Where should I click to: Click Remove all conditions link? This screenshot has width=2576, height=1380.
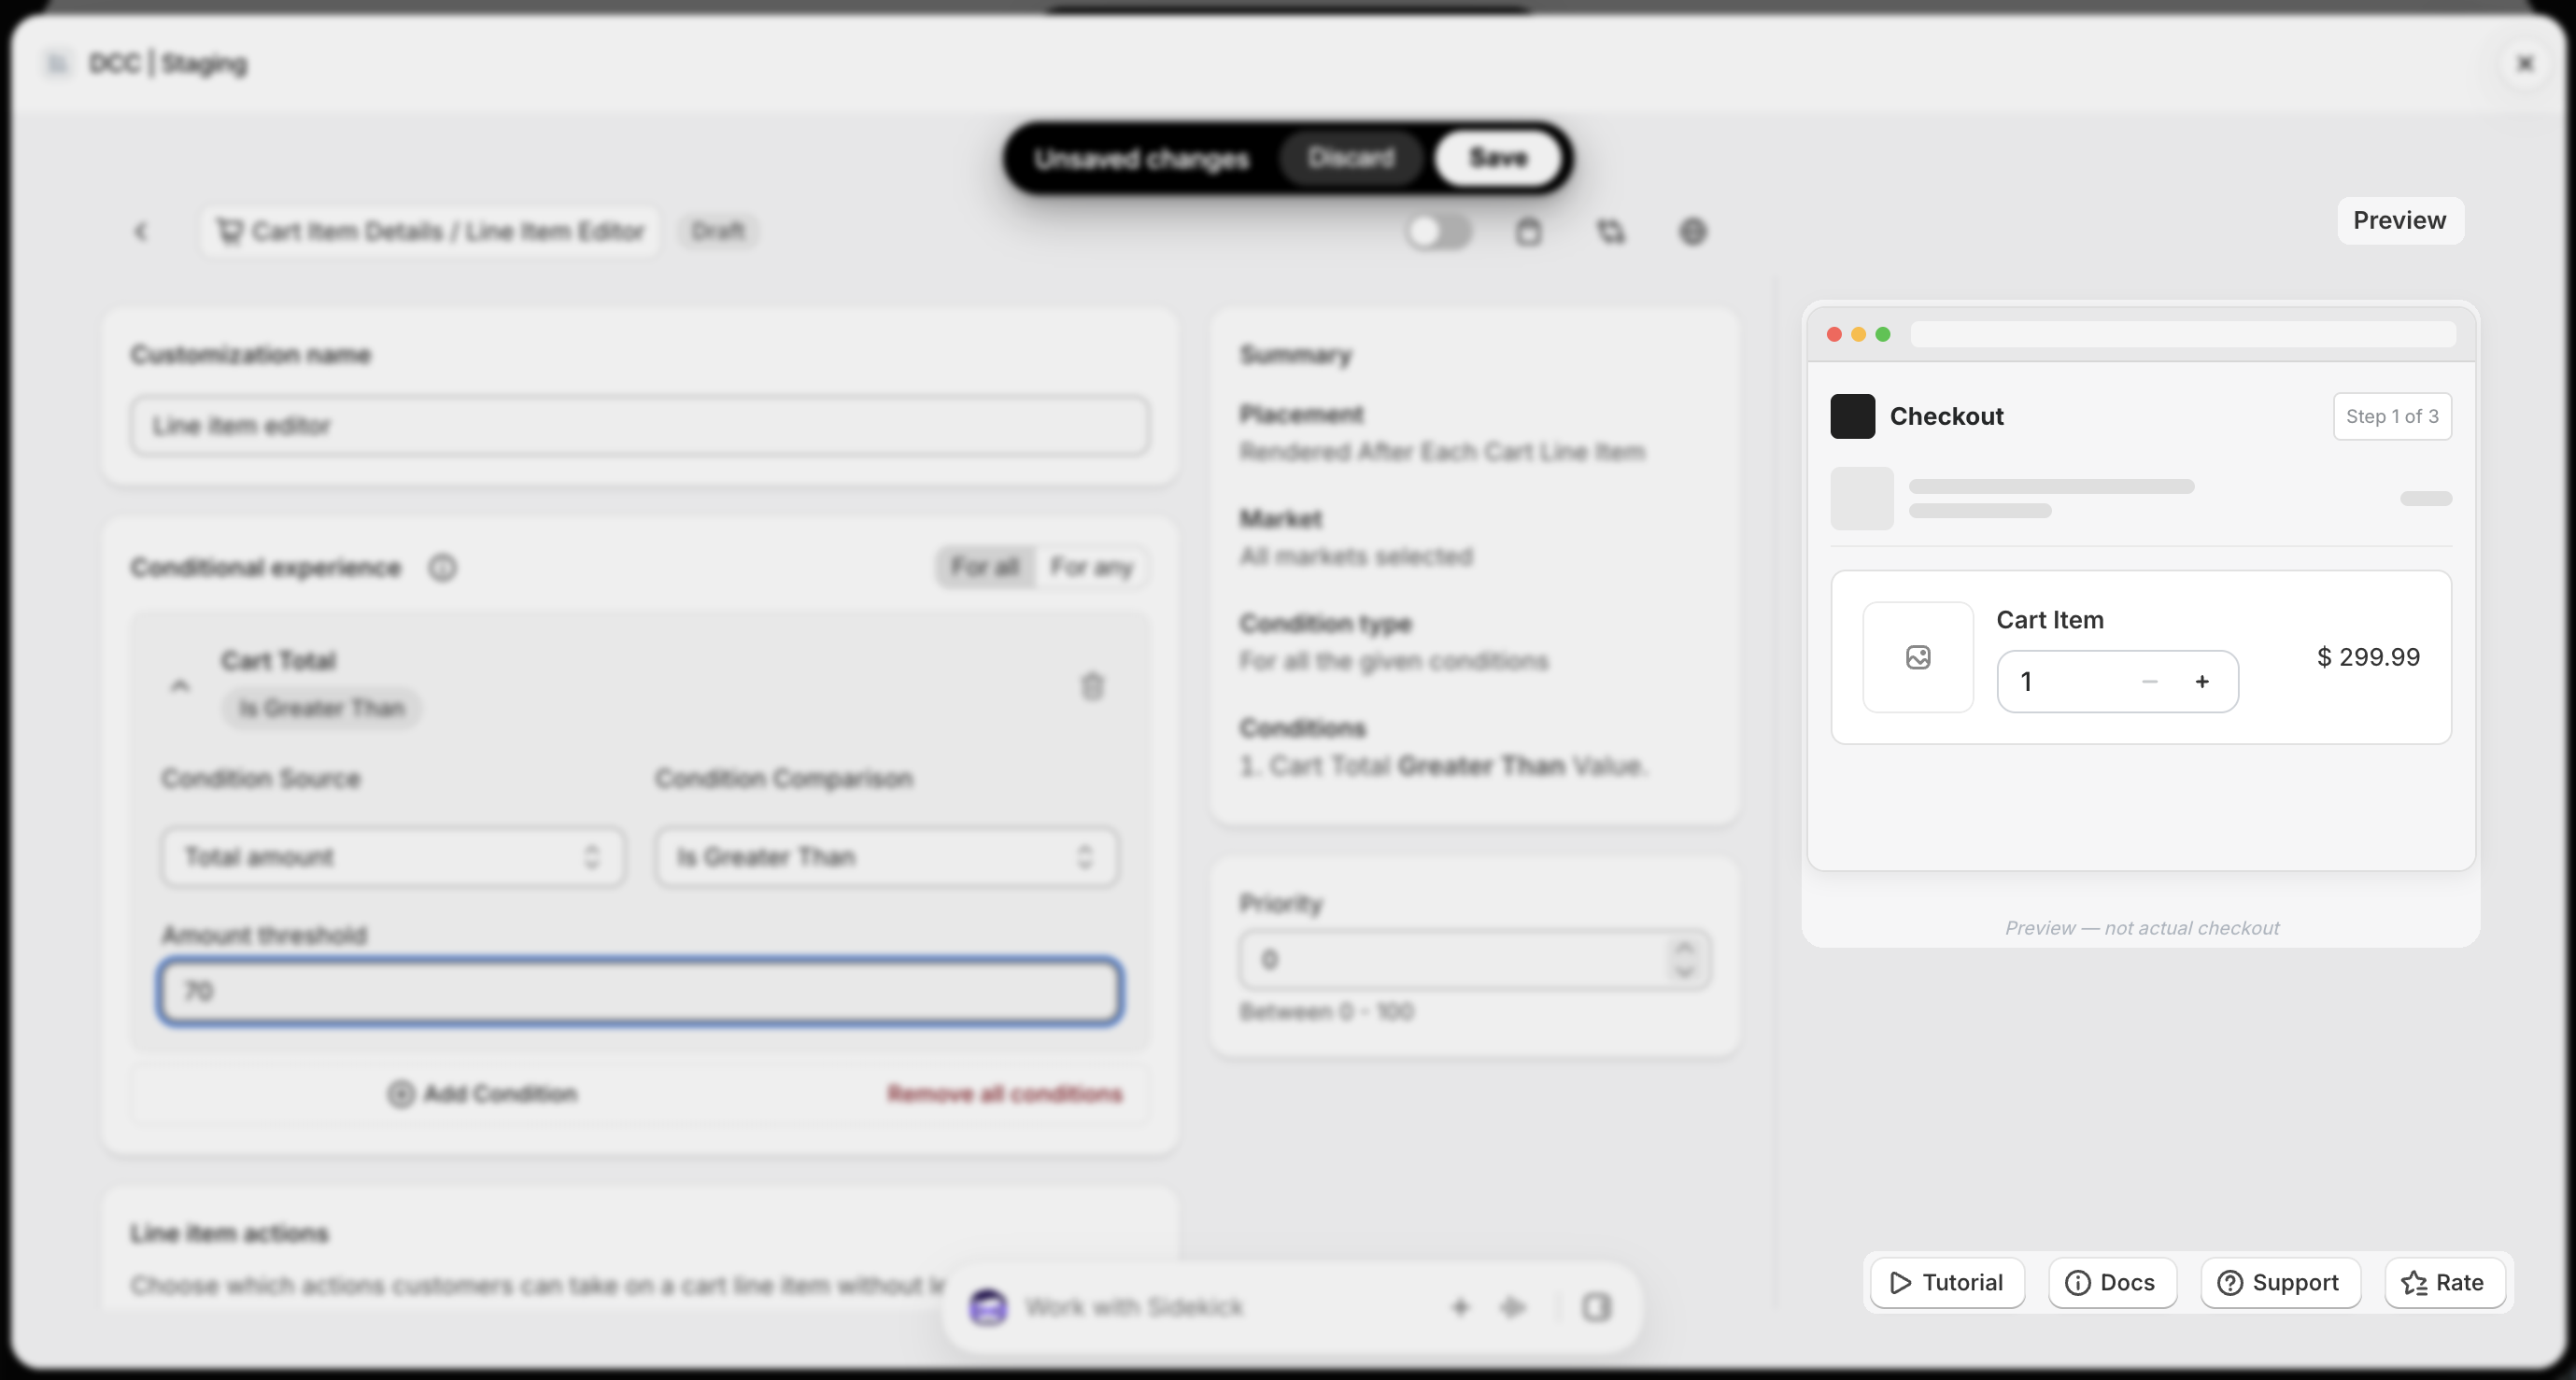tap(1004, 1094)
